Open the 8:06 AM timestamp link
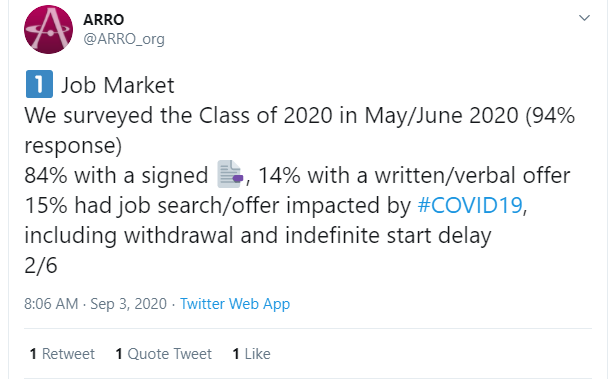 51,304
